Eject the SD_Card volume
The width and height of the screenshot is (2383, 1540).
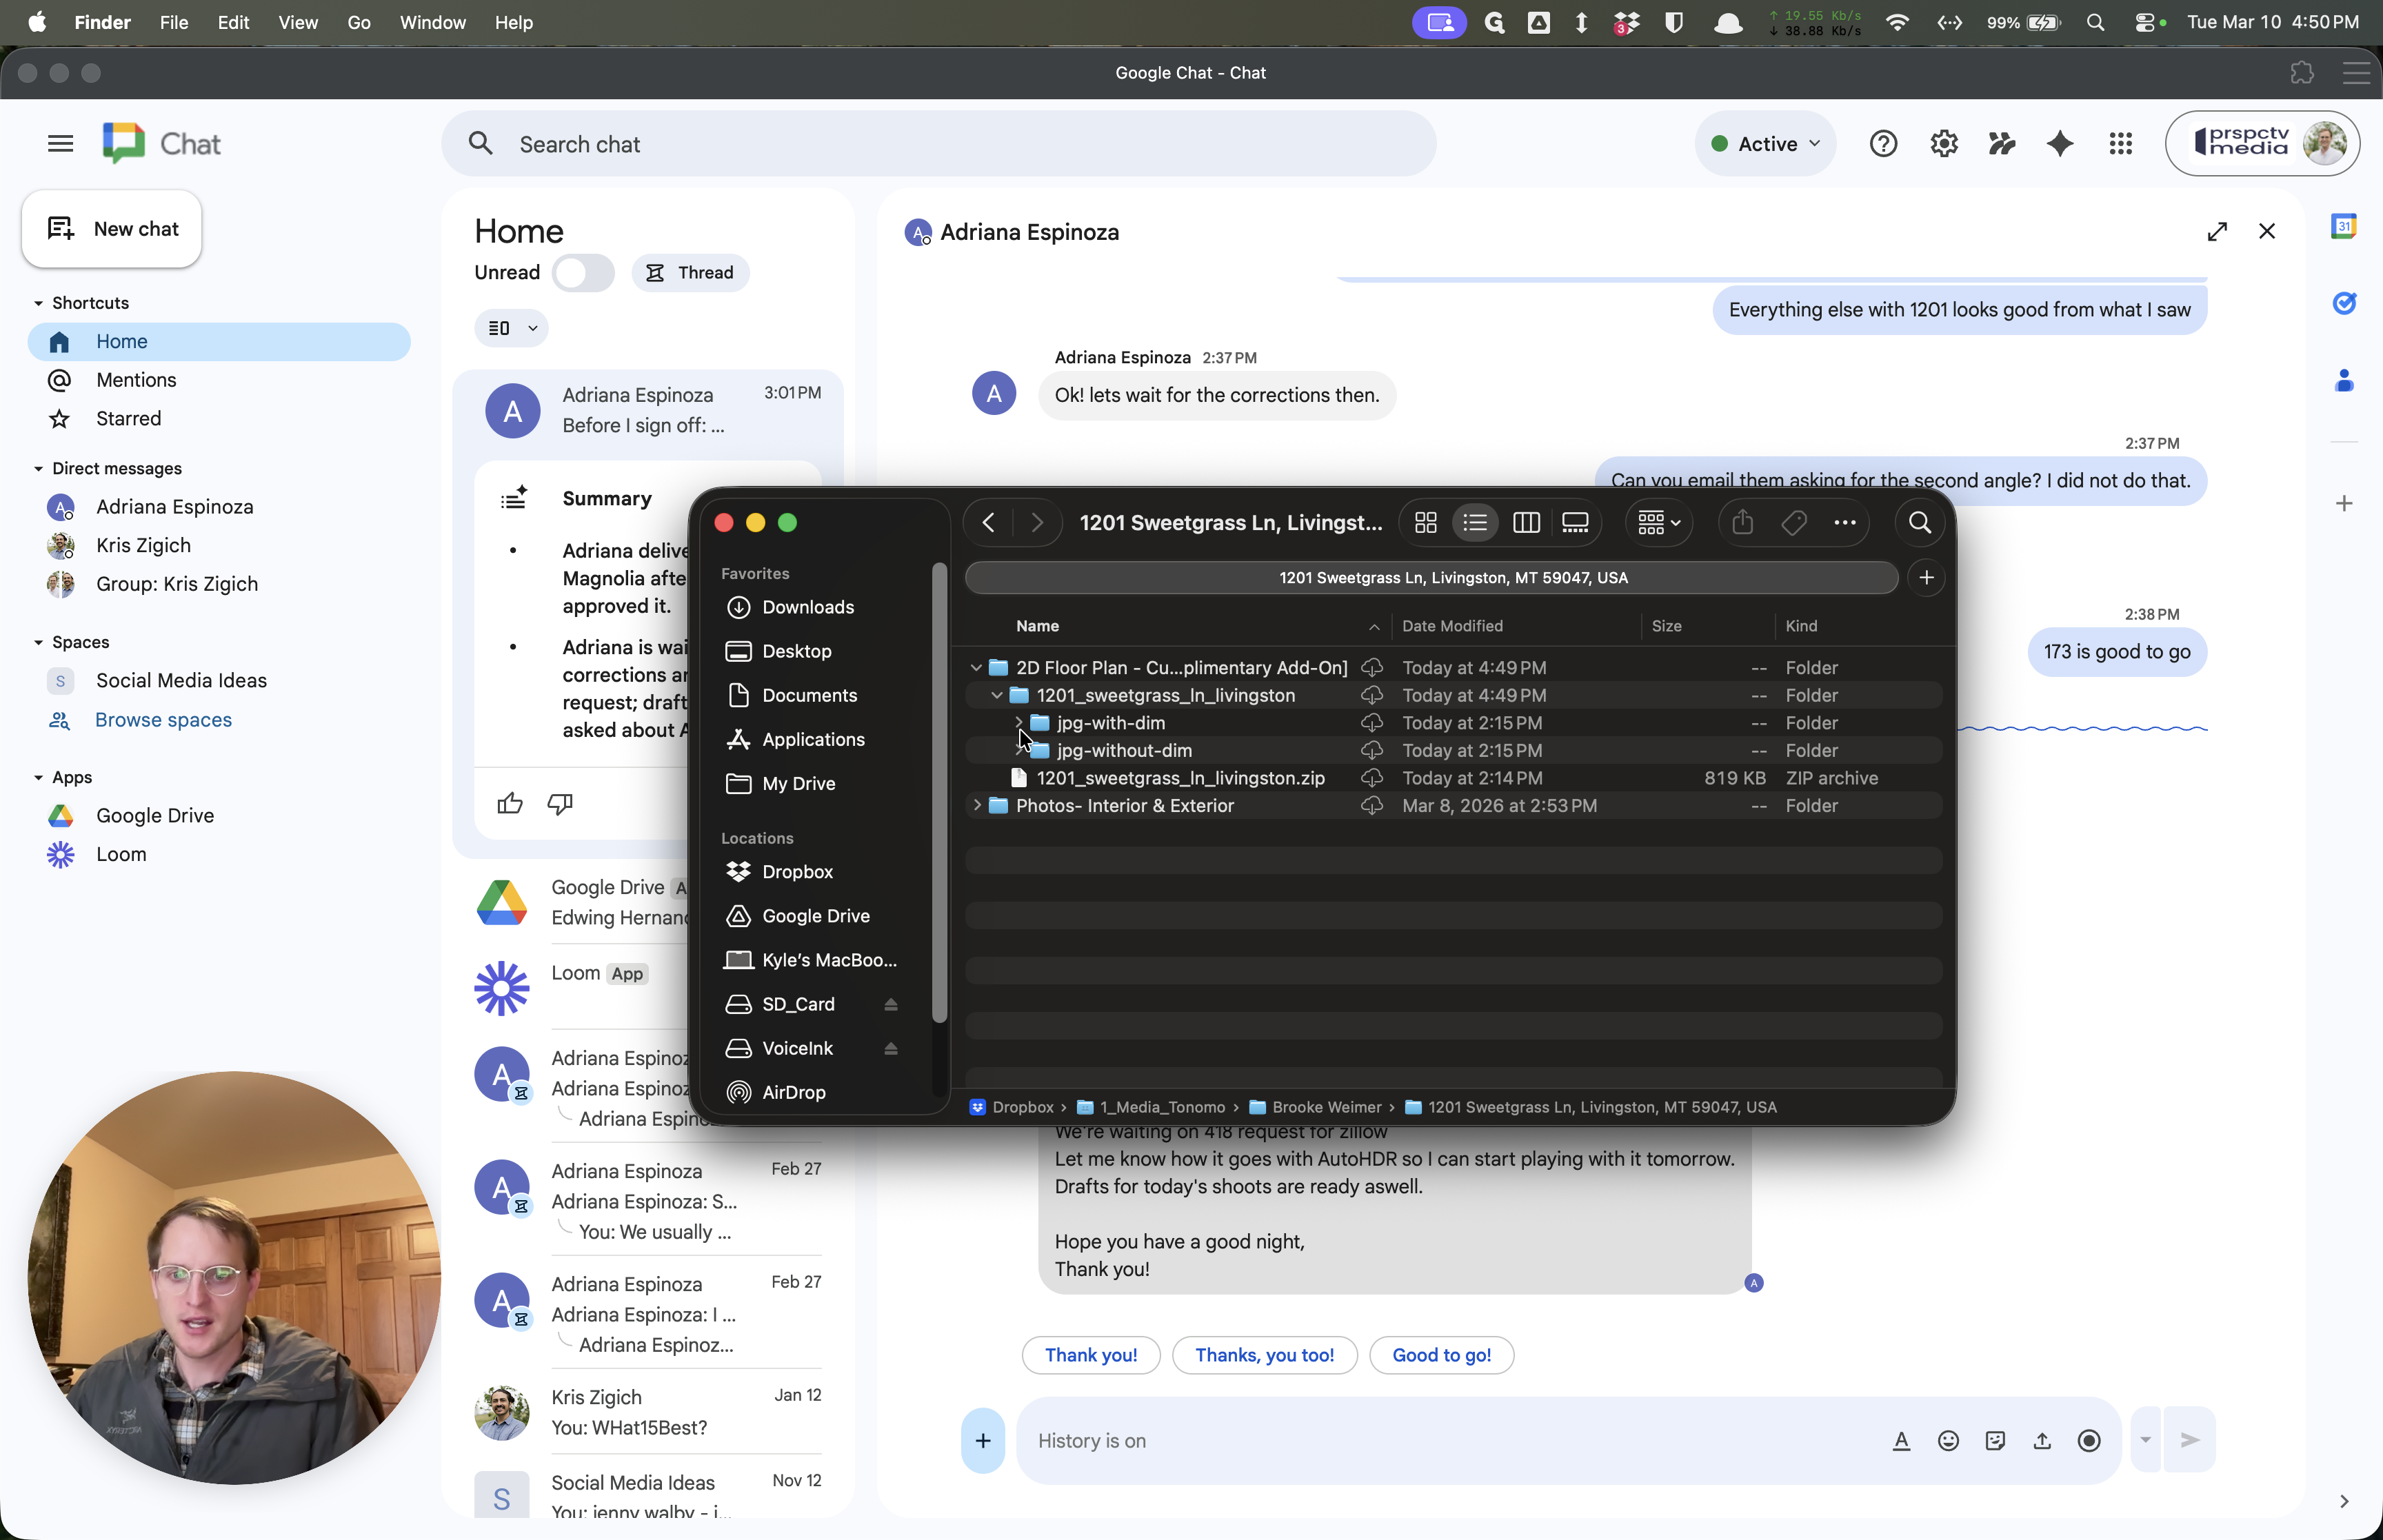click(890, 1004)
